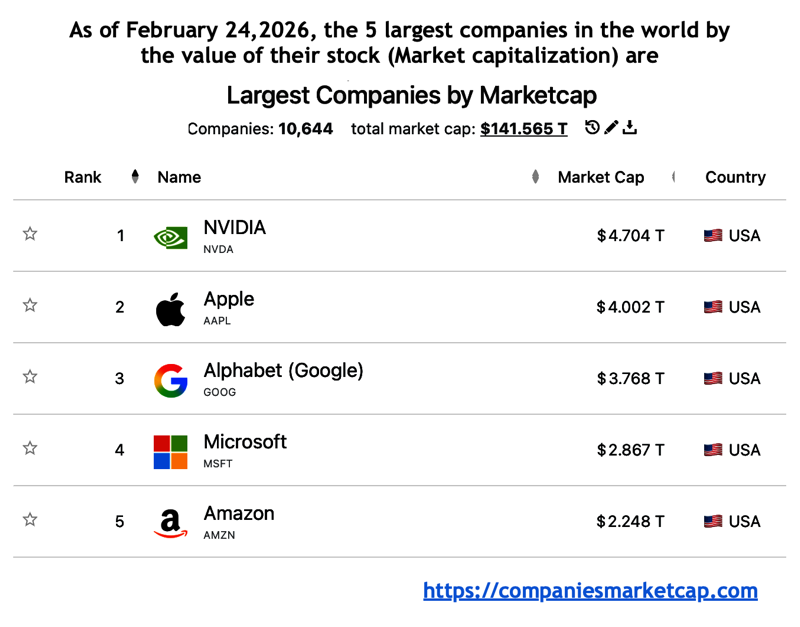This screenshot has width=800, height=627.
Task: Sort the table by Rank column
Action: [x=82, y=177]
